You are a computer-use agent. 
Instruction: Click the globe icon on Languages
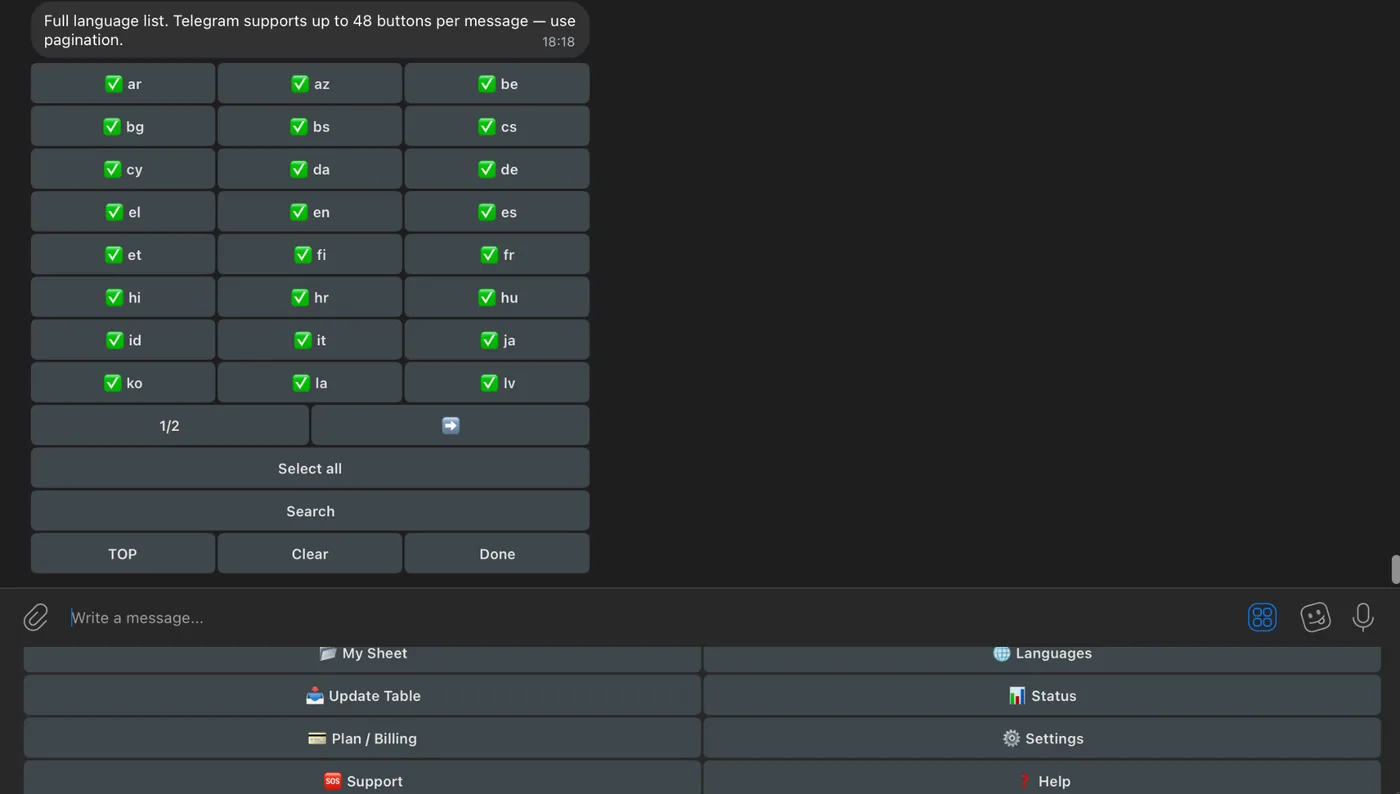pyautogui.click(x=1001, y=653)
